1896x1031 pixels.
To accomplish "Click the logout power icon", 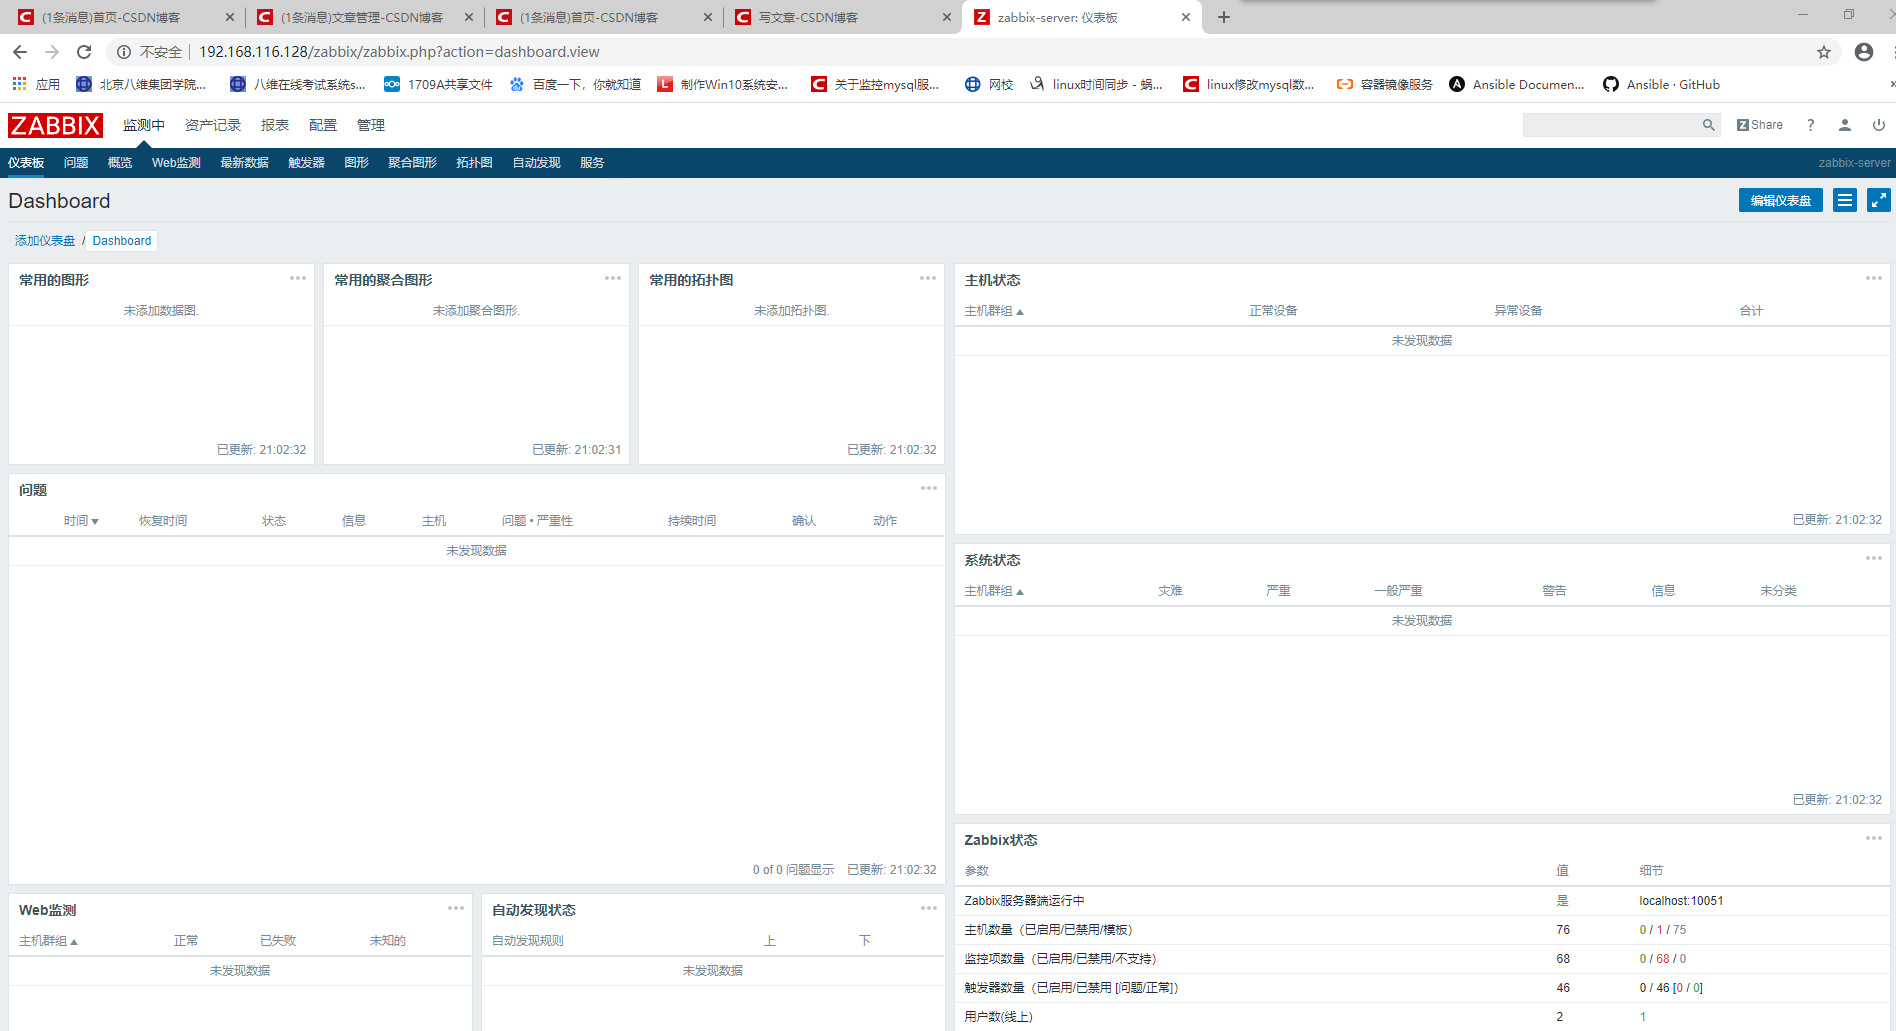I will [1879, 125].
